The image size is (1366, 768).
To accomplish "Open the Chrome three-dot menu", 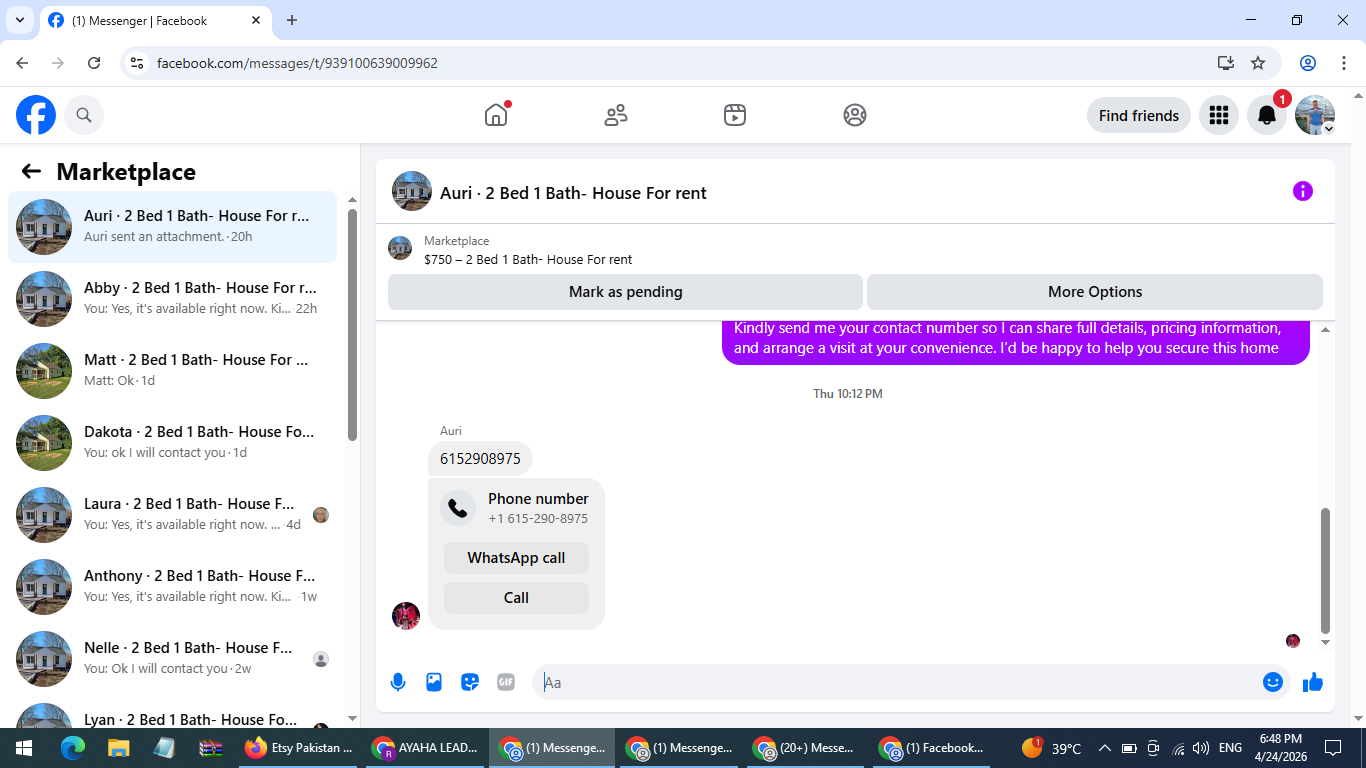I will pos(1344,63).
